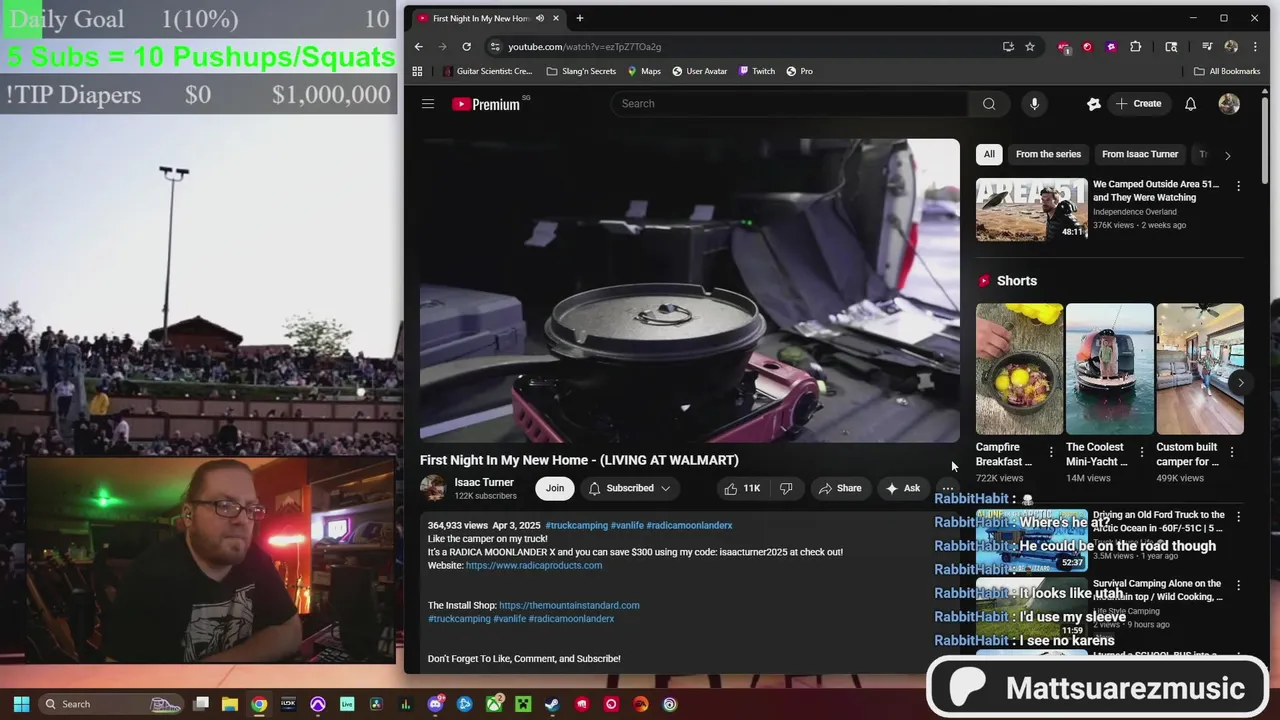1280x720 pixels.
Task: Click into YouTube search field
Action: click(790, 104)
